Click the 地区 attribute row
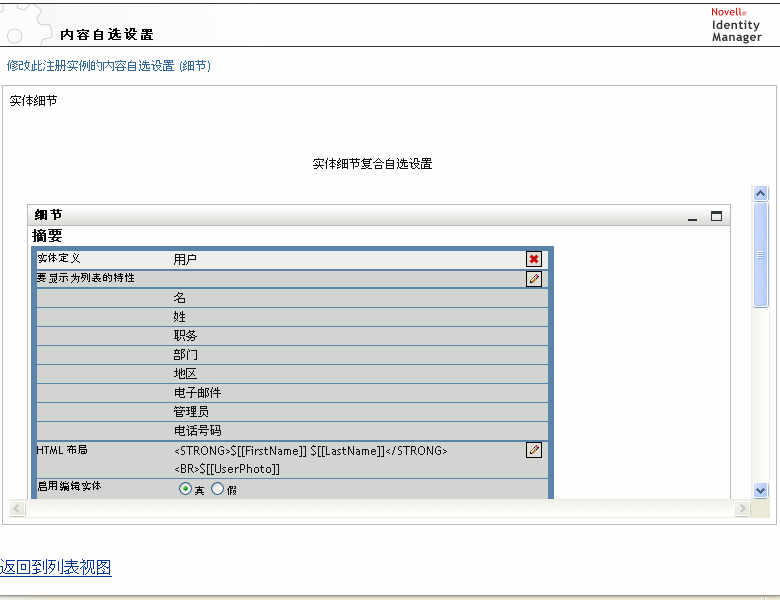The height and width of the screenshot is (600, 780). pyautogui.click(x=292, y=374)
